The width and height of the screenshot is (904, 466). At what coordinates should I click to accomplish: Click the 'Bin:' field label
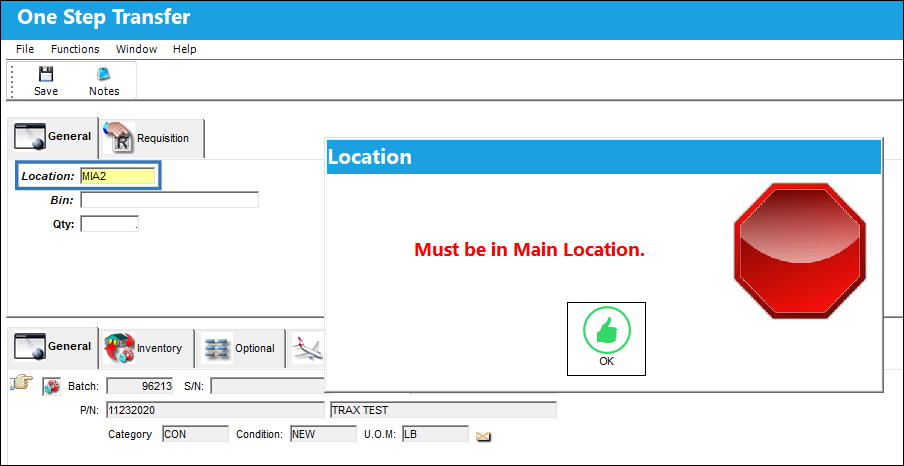pyautogui.click(x=62, y=200)
